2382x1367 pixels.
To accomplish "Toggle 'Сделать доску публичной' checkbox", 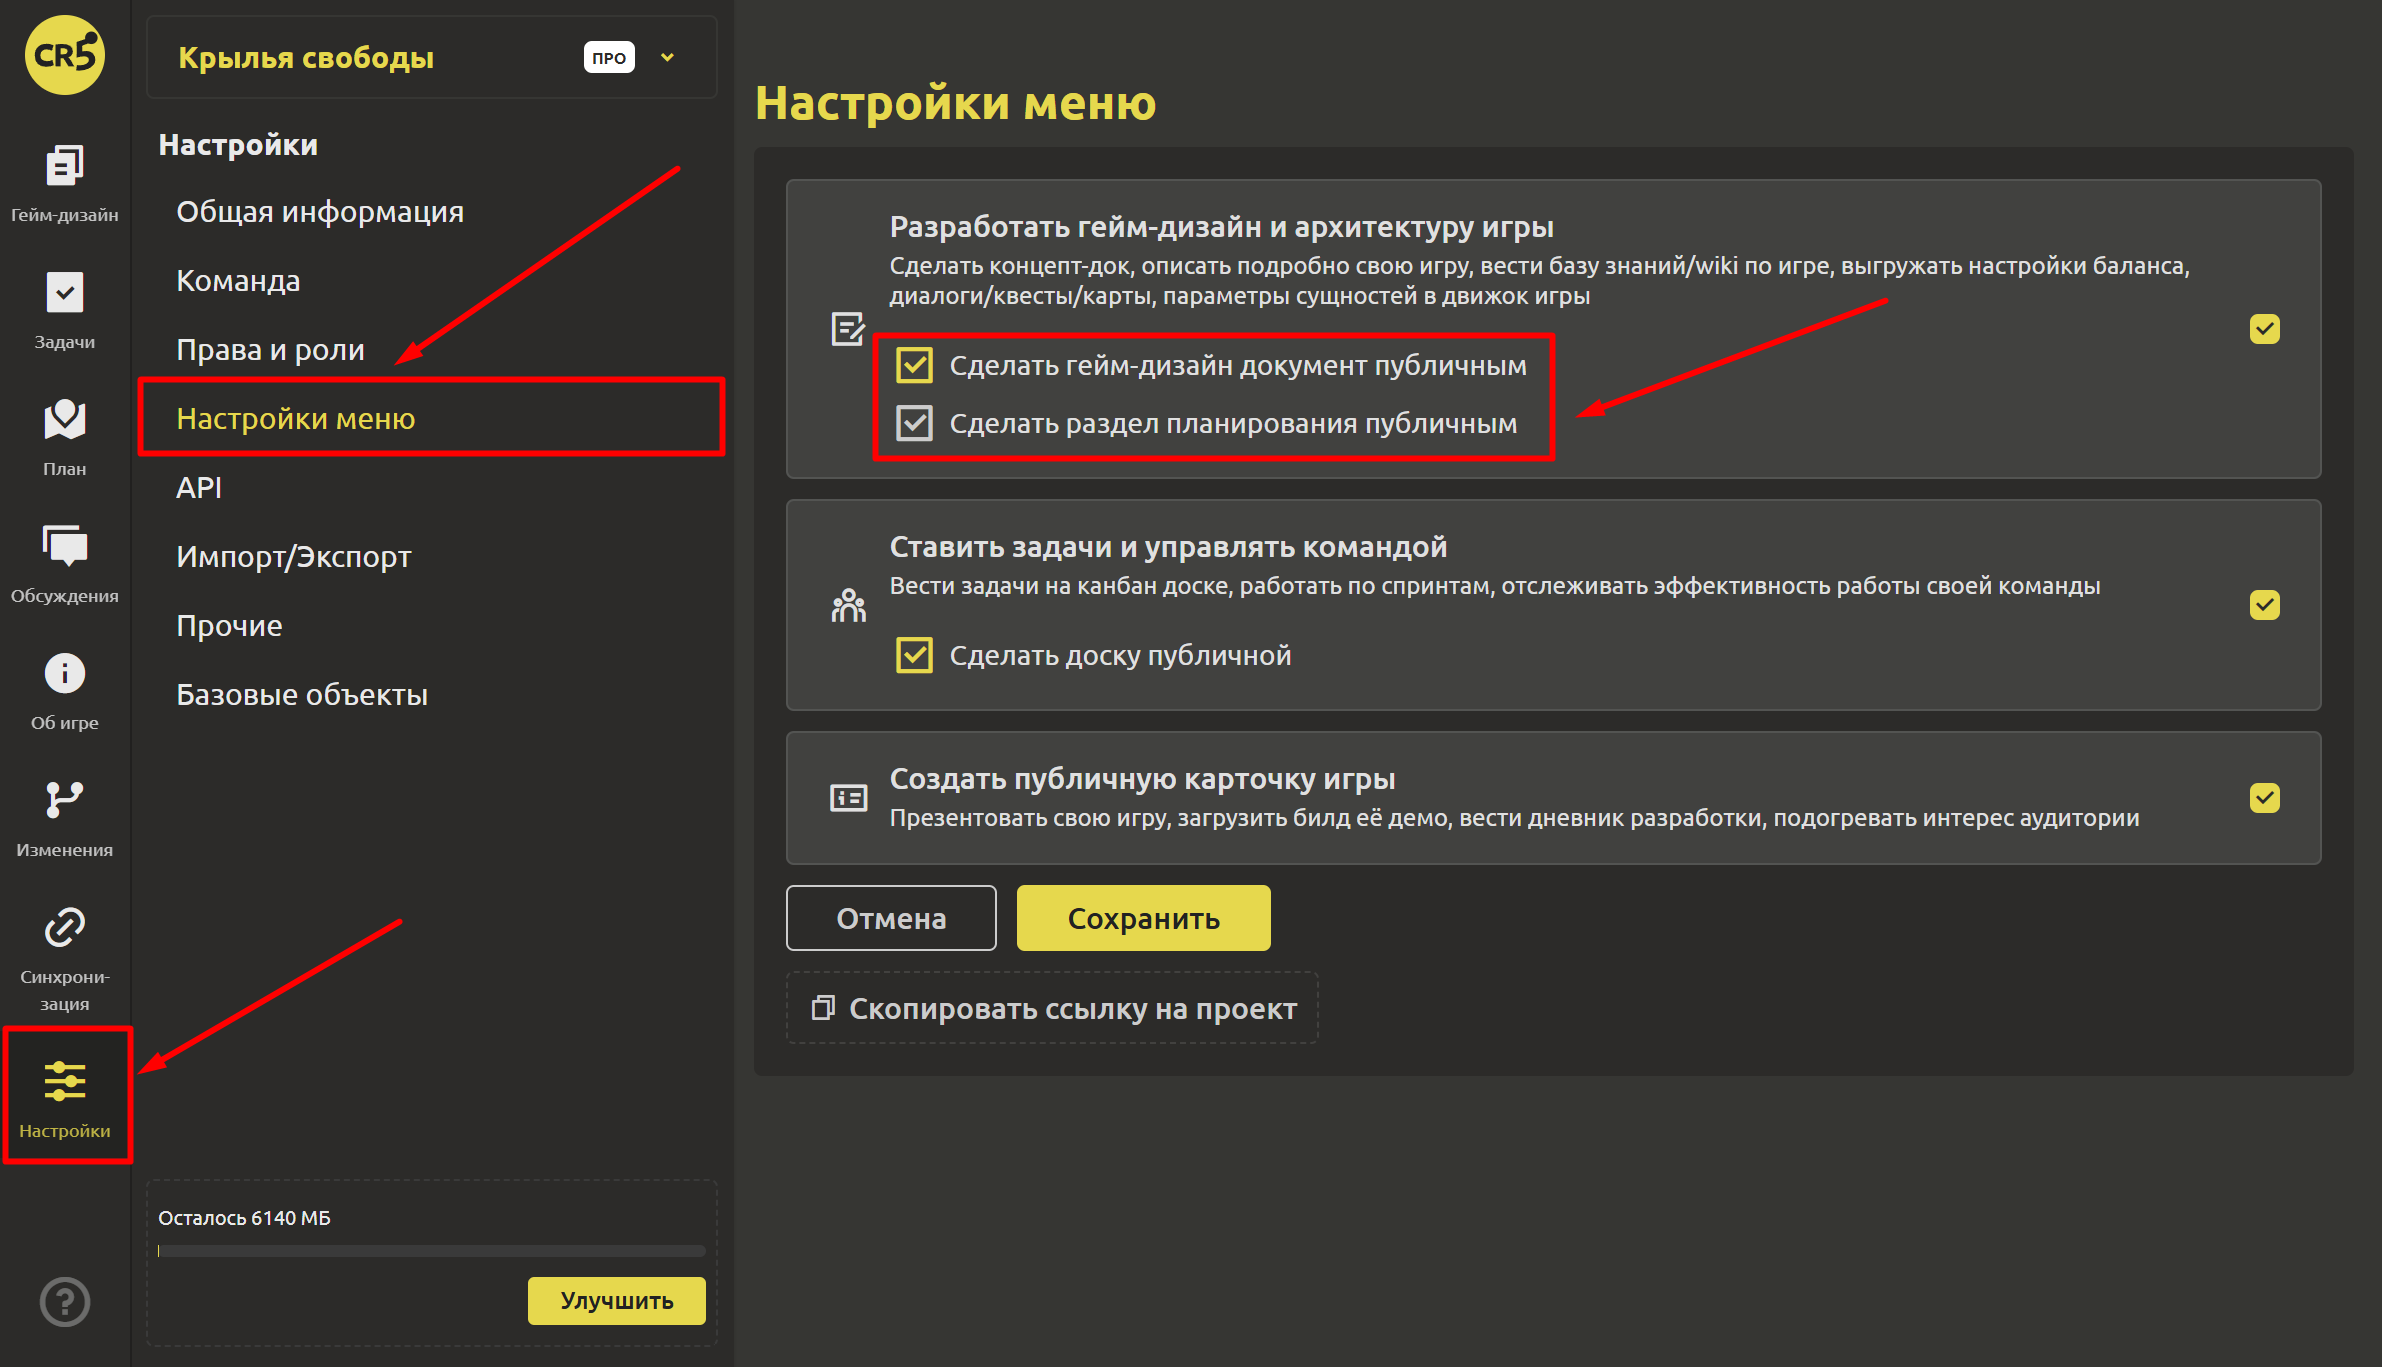I will pos(914,656).
